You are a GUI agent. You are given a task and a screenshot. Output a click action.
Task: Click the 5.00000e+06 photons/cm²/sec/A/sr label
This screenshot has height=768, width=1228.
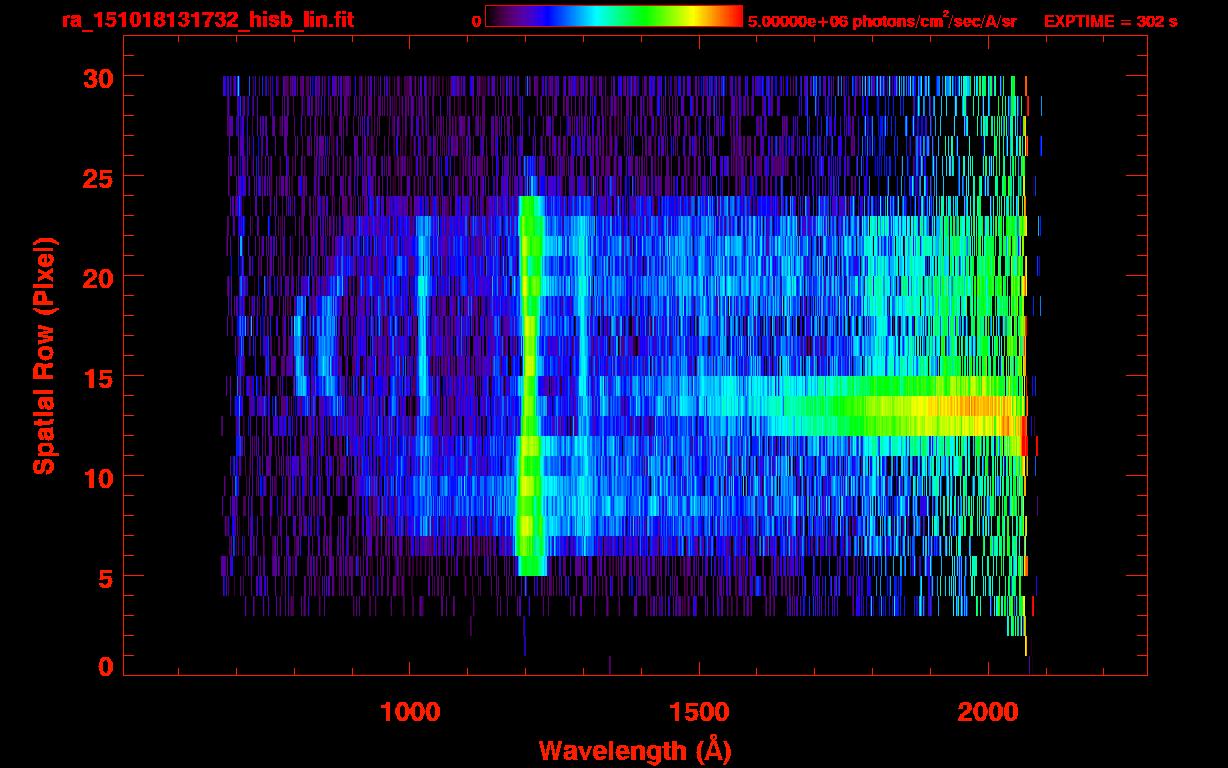[x=882, y=20]
